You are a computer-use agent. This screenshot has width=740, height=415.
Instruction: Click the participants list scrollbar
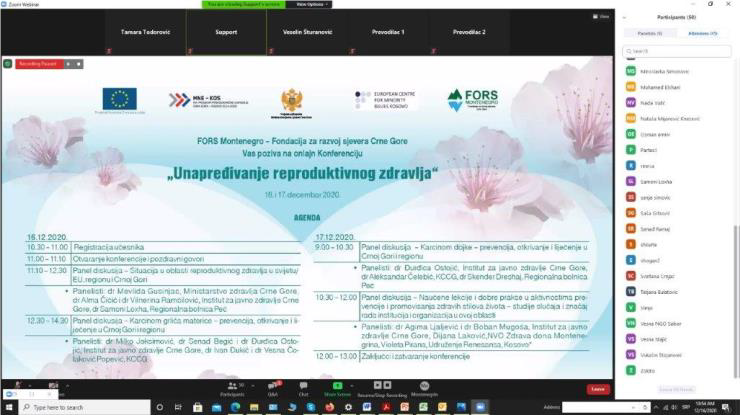(x=735, y=302)
